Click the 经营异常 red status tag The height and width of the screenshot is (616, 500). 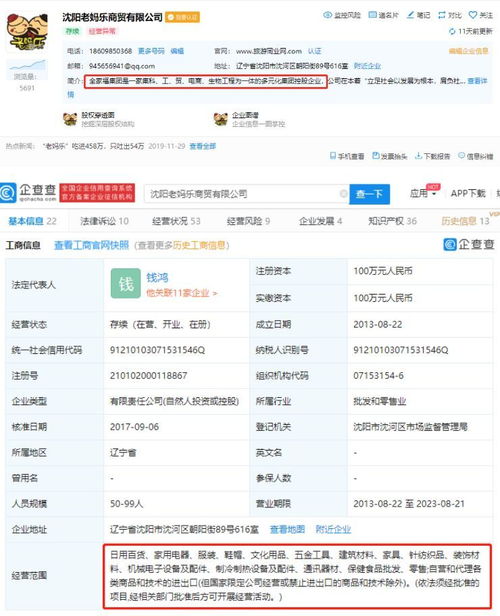tap(102, 31)
